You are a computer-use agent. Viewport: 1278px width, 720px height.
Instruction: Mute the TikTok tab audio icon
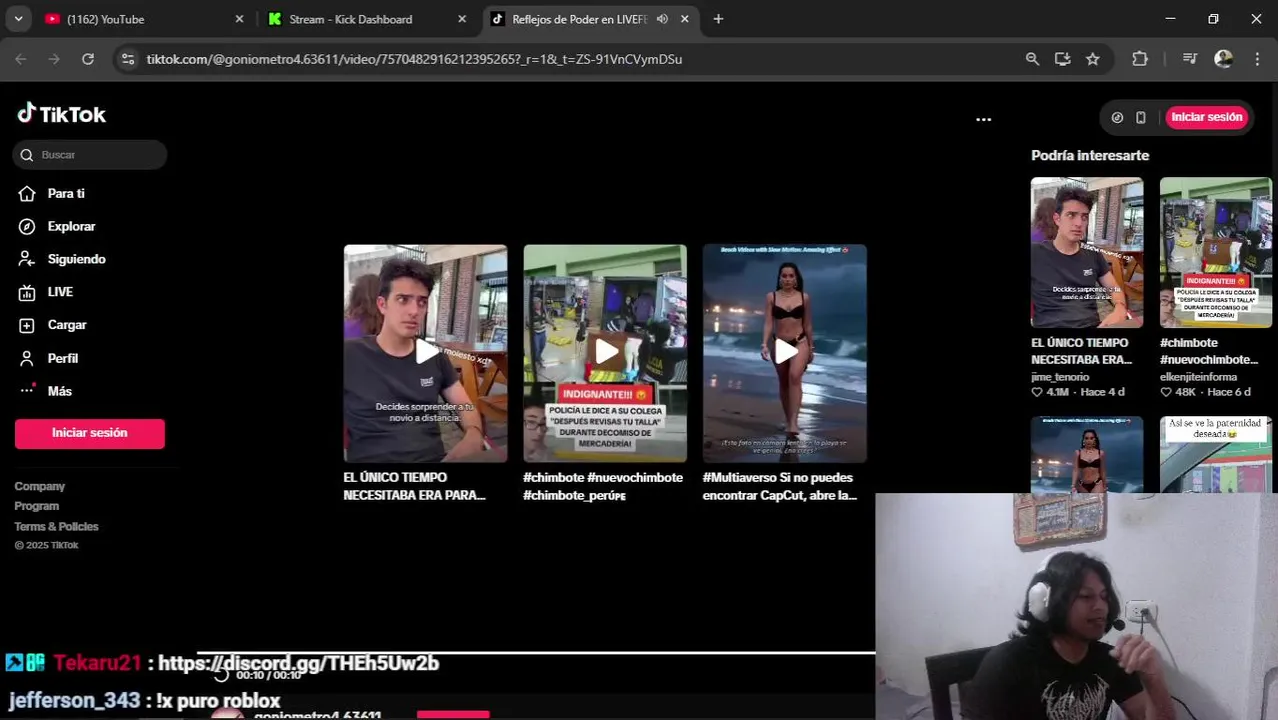[x=662, y=19]
